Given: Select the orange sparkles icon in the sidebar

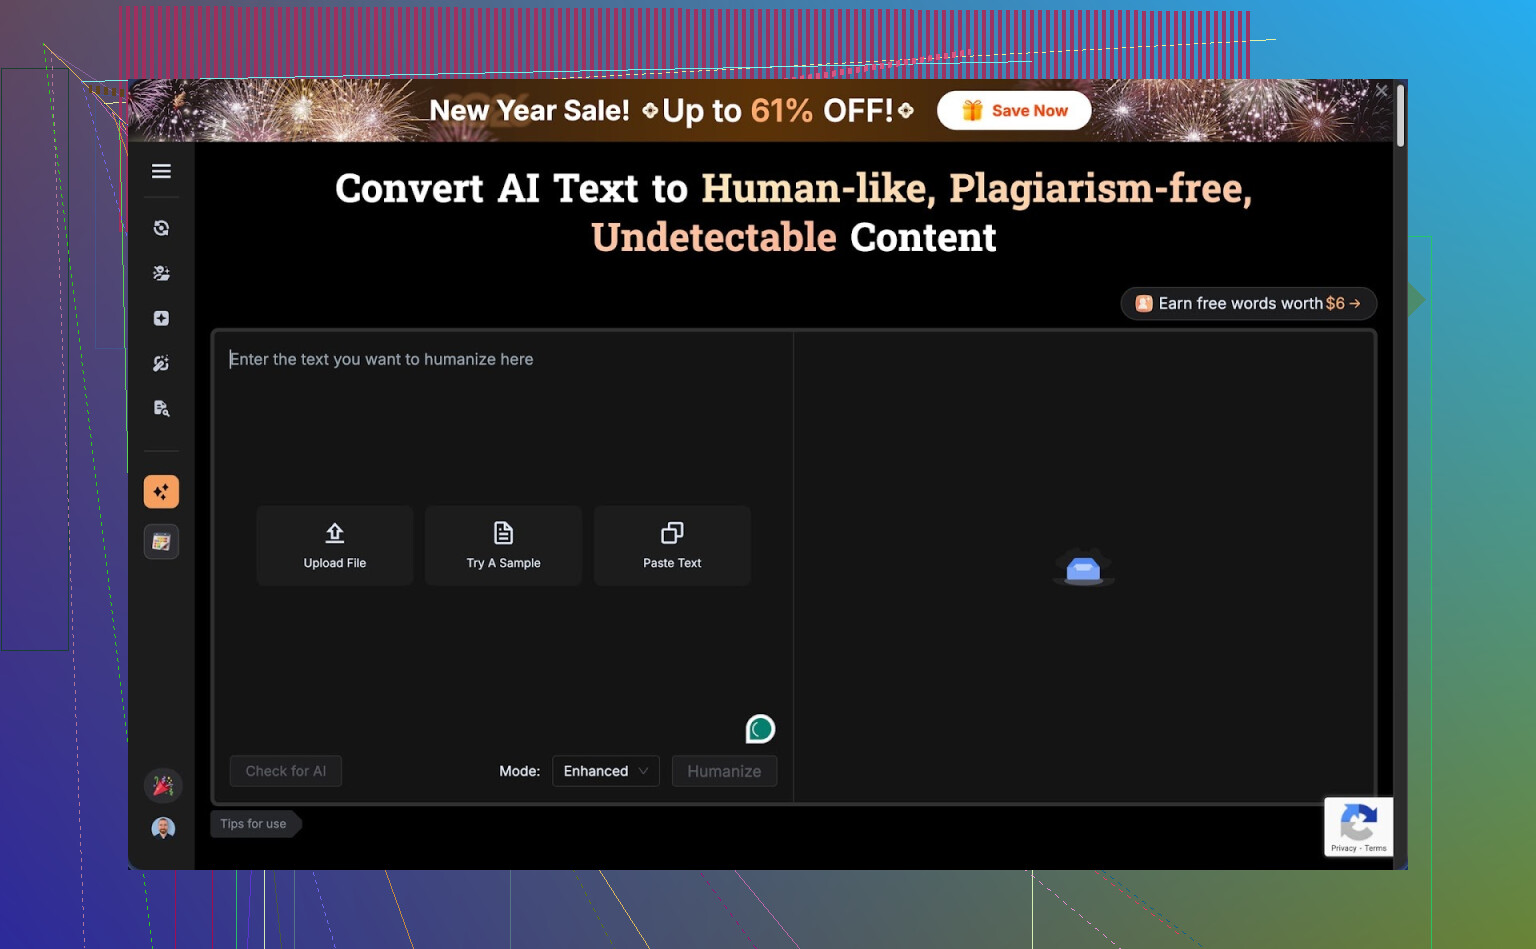Looking at the screenshot, I should (x=161, y=492).
